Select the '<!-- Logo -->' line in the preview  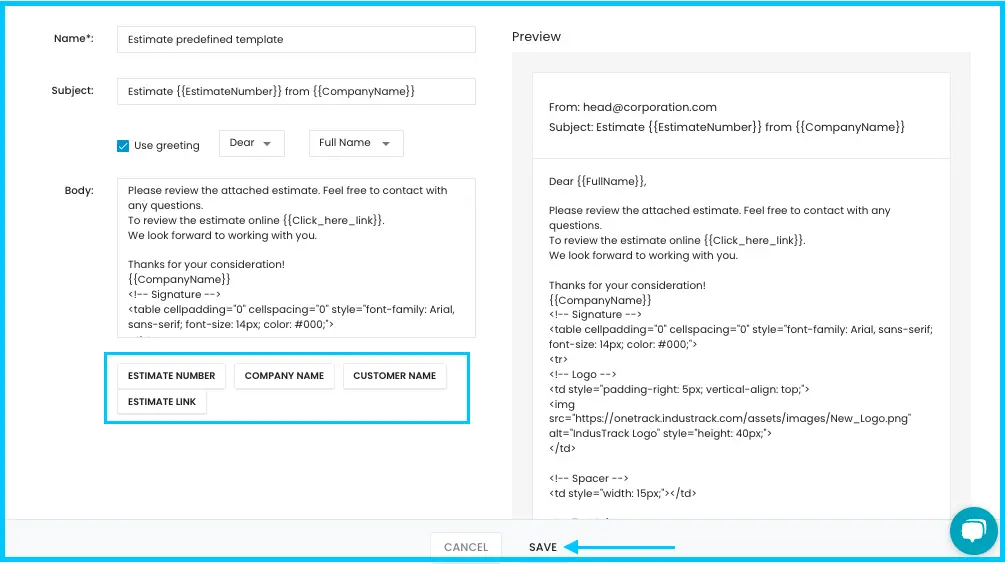(582, 374)
